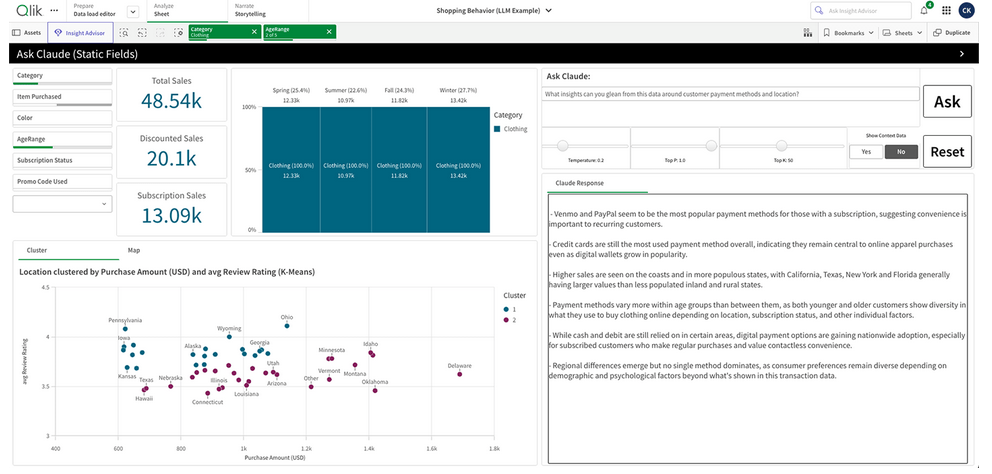The width and height of the screenshot is (992, 474).
Task: Click the Temperature slider handle
Action: (564, 145)
